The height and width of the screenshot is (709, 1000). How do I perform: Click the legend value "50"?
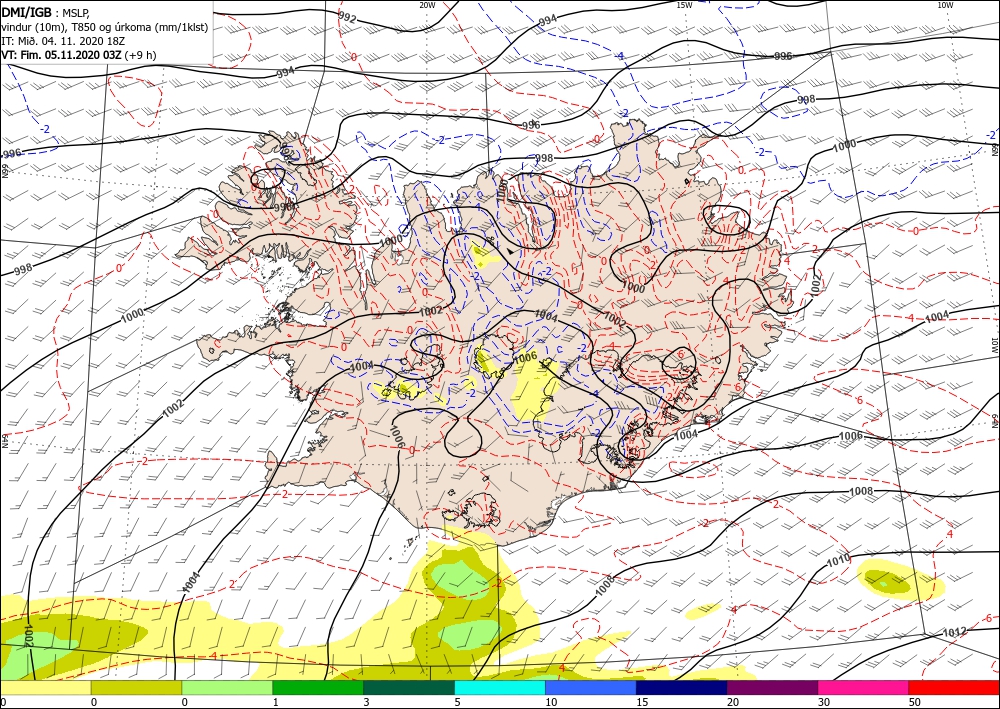tap(915, 702)
